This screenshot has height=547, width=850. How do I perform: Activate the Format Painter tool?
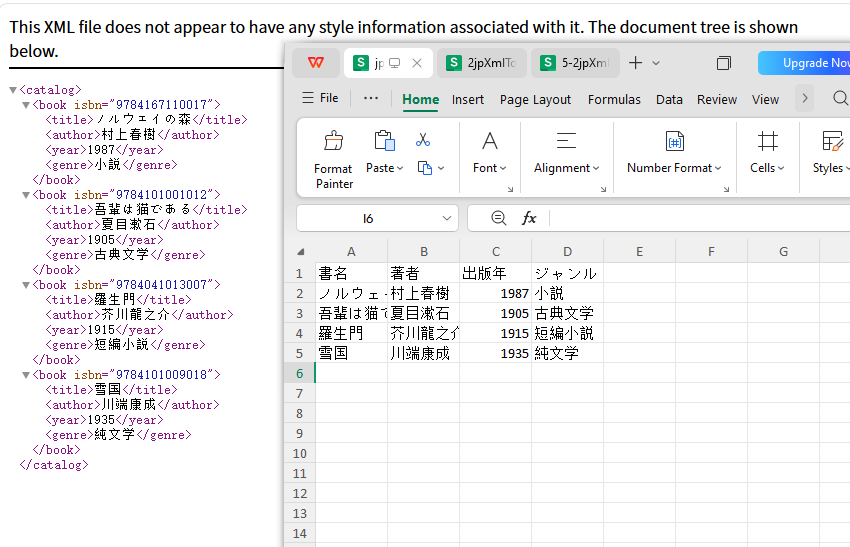[334, 160]
